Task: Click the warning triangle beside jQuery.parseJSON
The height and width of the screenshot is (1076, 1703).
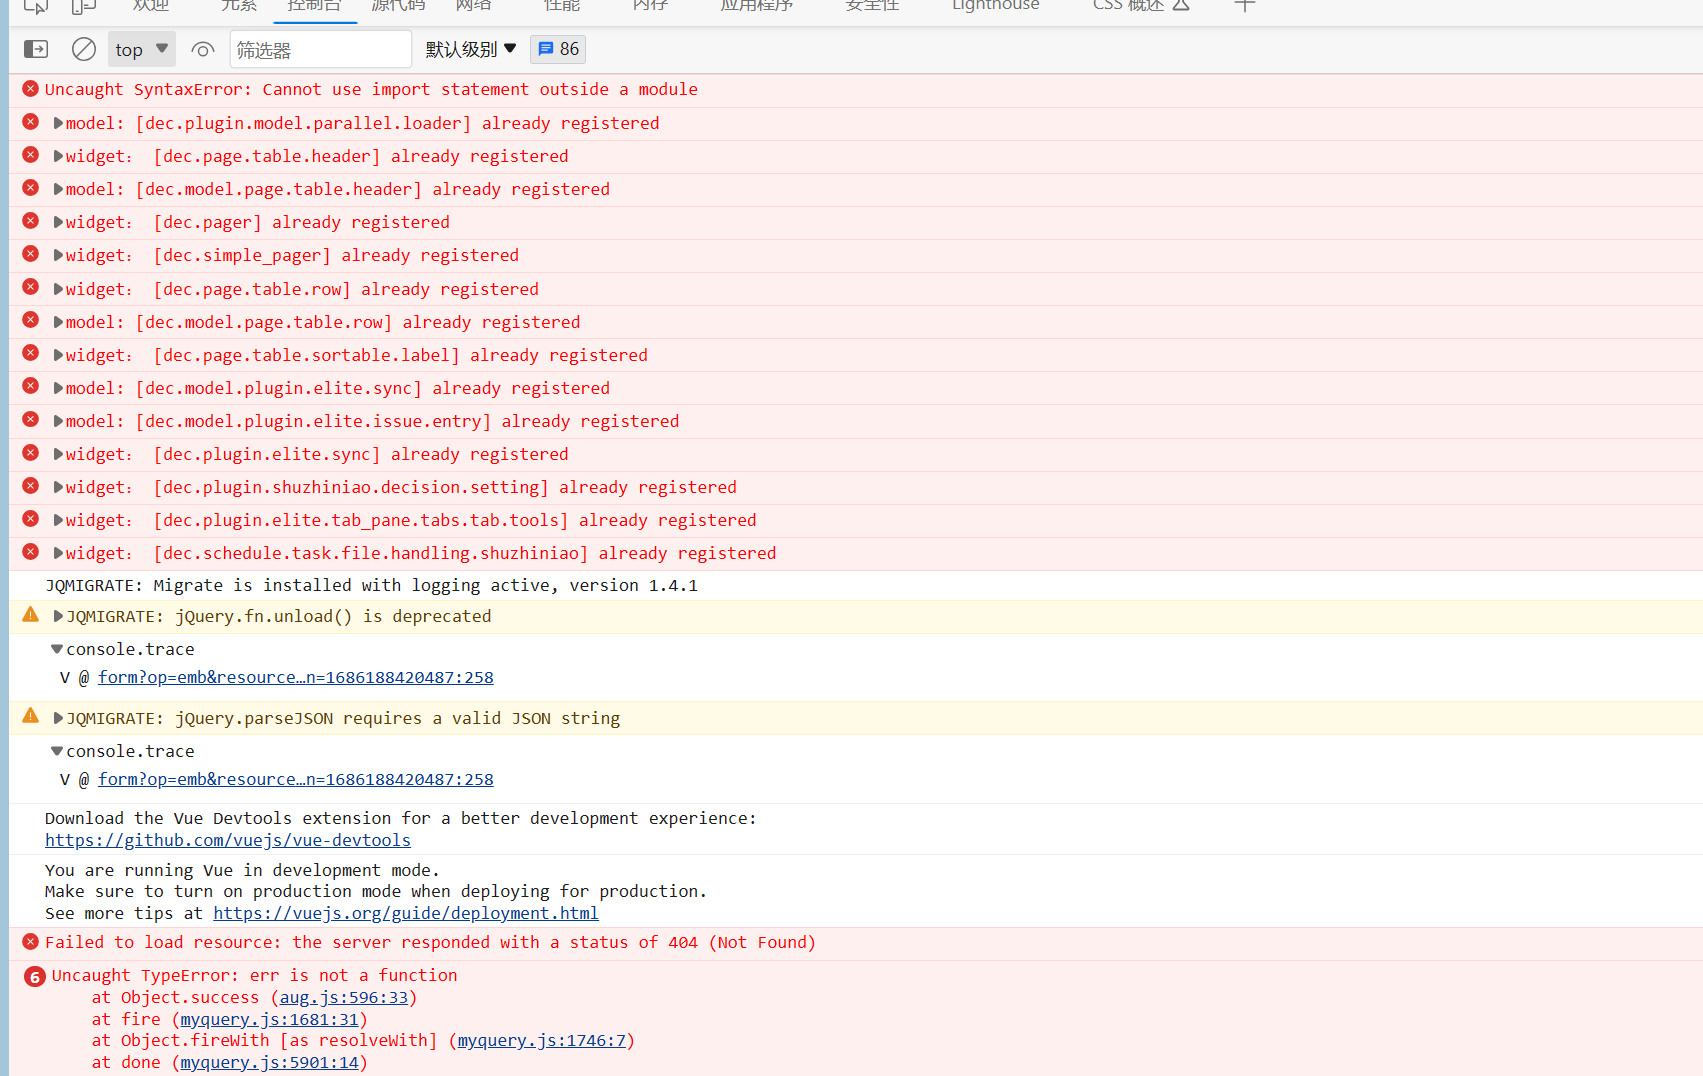Action: point(31,716)
